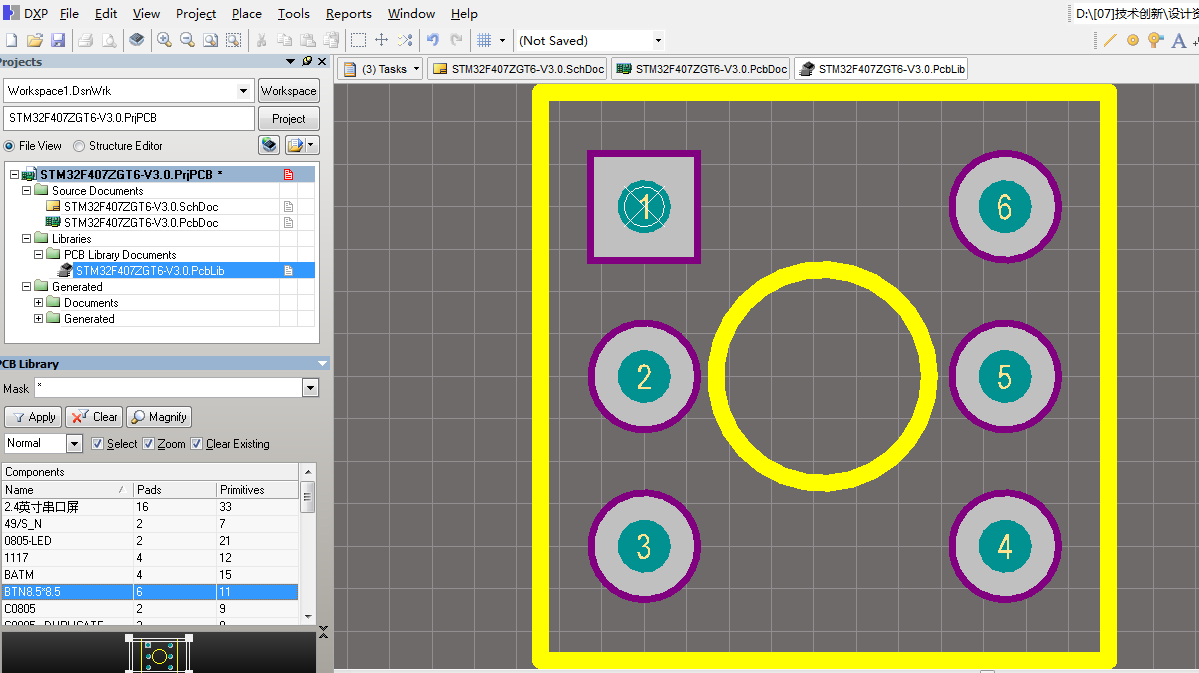Screen dimensions: 1199x673
Task: Open the Normal mode dropdown
Action: point(74,444)
